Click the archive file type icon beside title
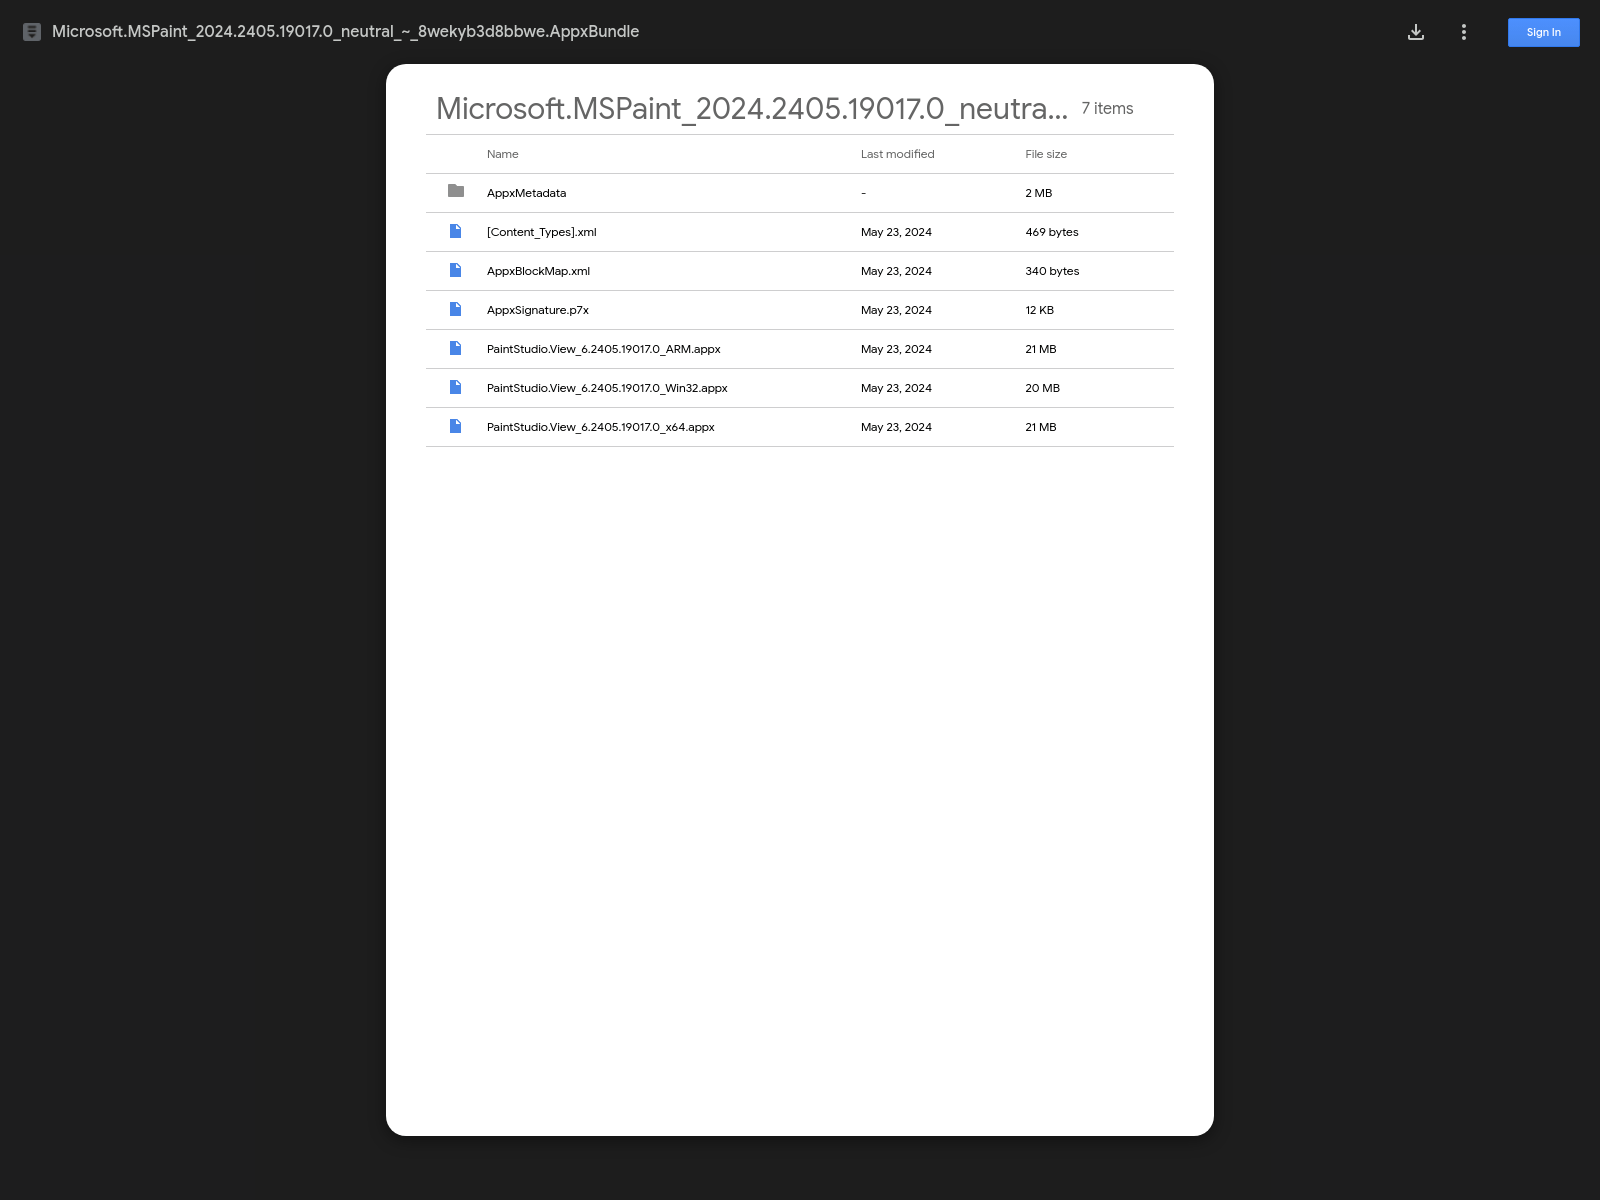 pos(32,32)
